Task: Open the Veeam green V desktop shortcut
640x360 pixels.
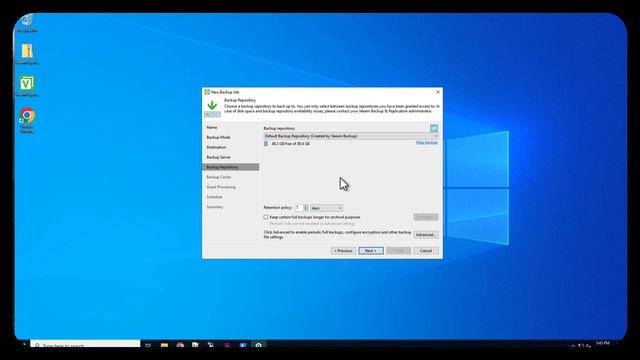Action: (27, 86)
